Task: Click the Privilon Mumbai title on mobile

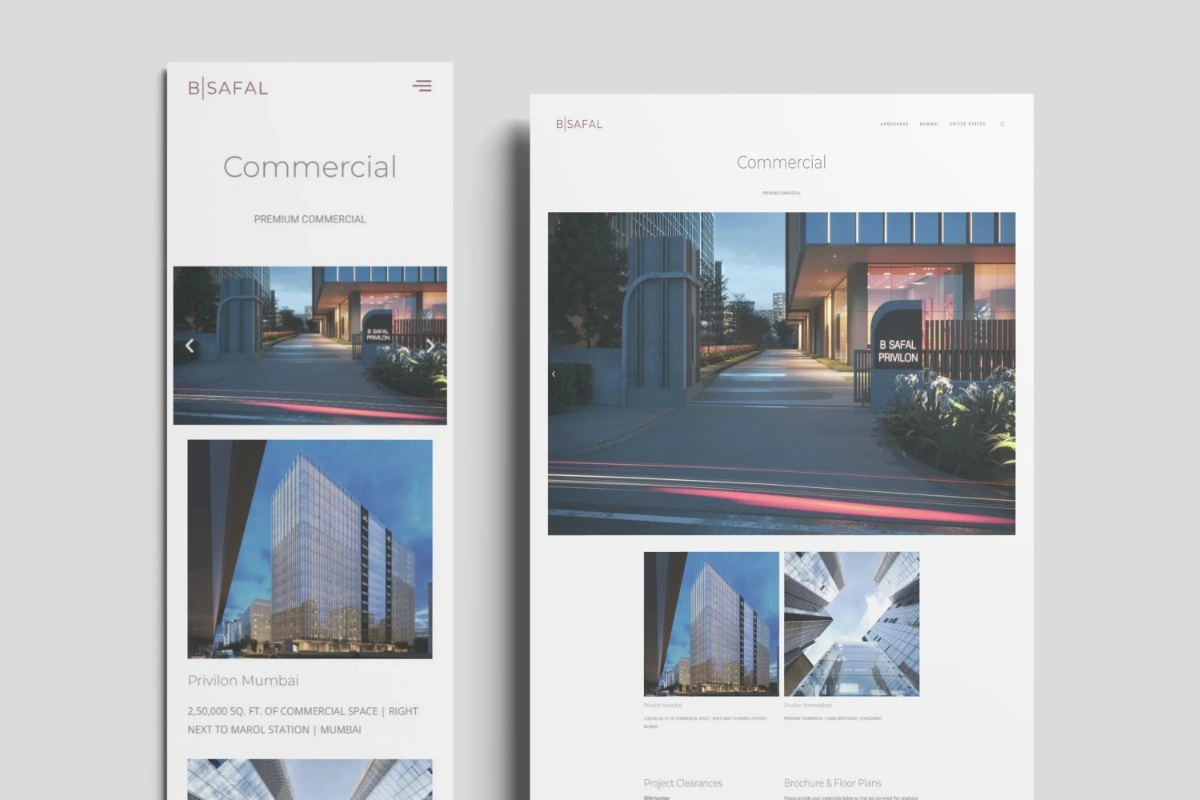Action: click(x=243, y=681)
